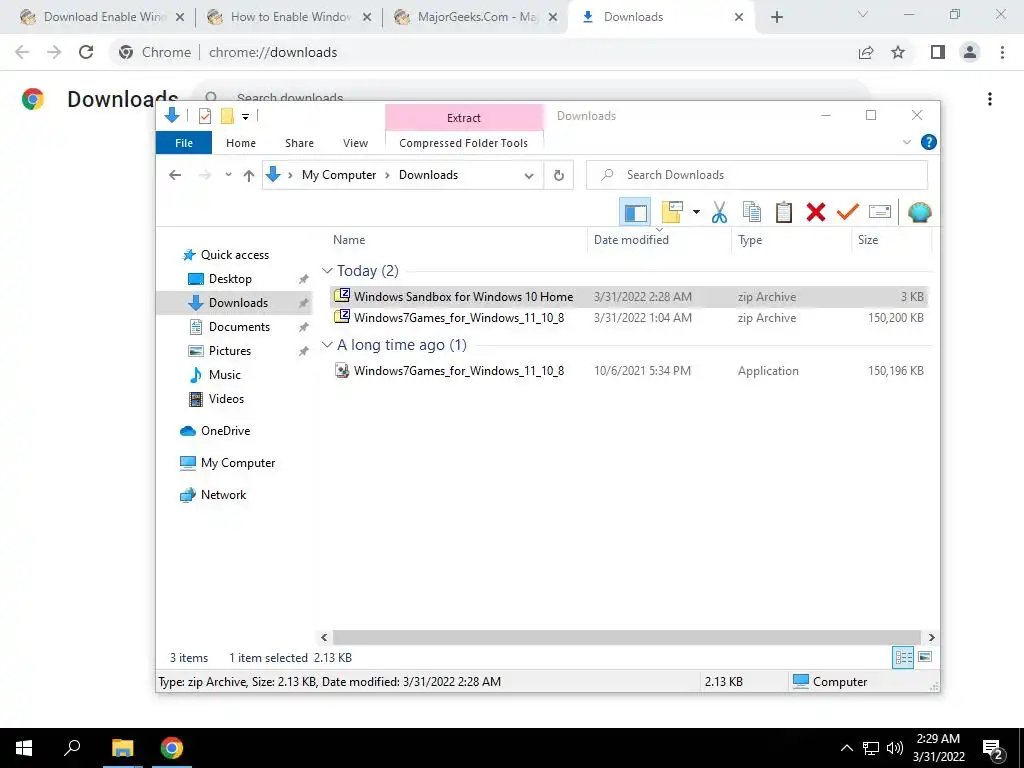Image resolution: width=1024 pixels, height=768 pixels.
Task: Click the horizontal scrollbar right arrow
Action: point(931,637)
